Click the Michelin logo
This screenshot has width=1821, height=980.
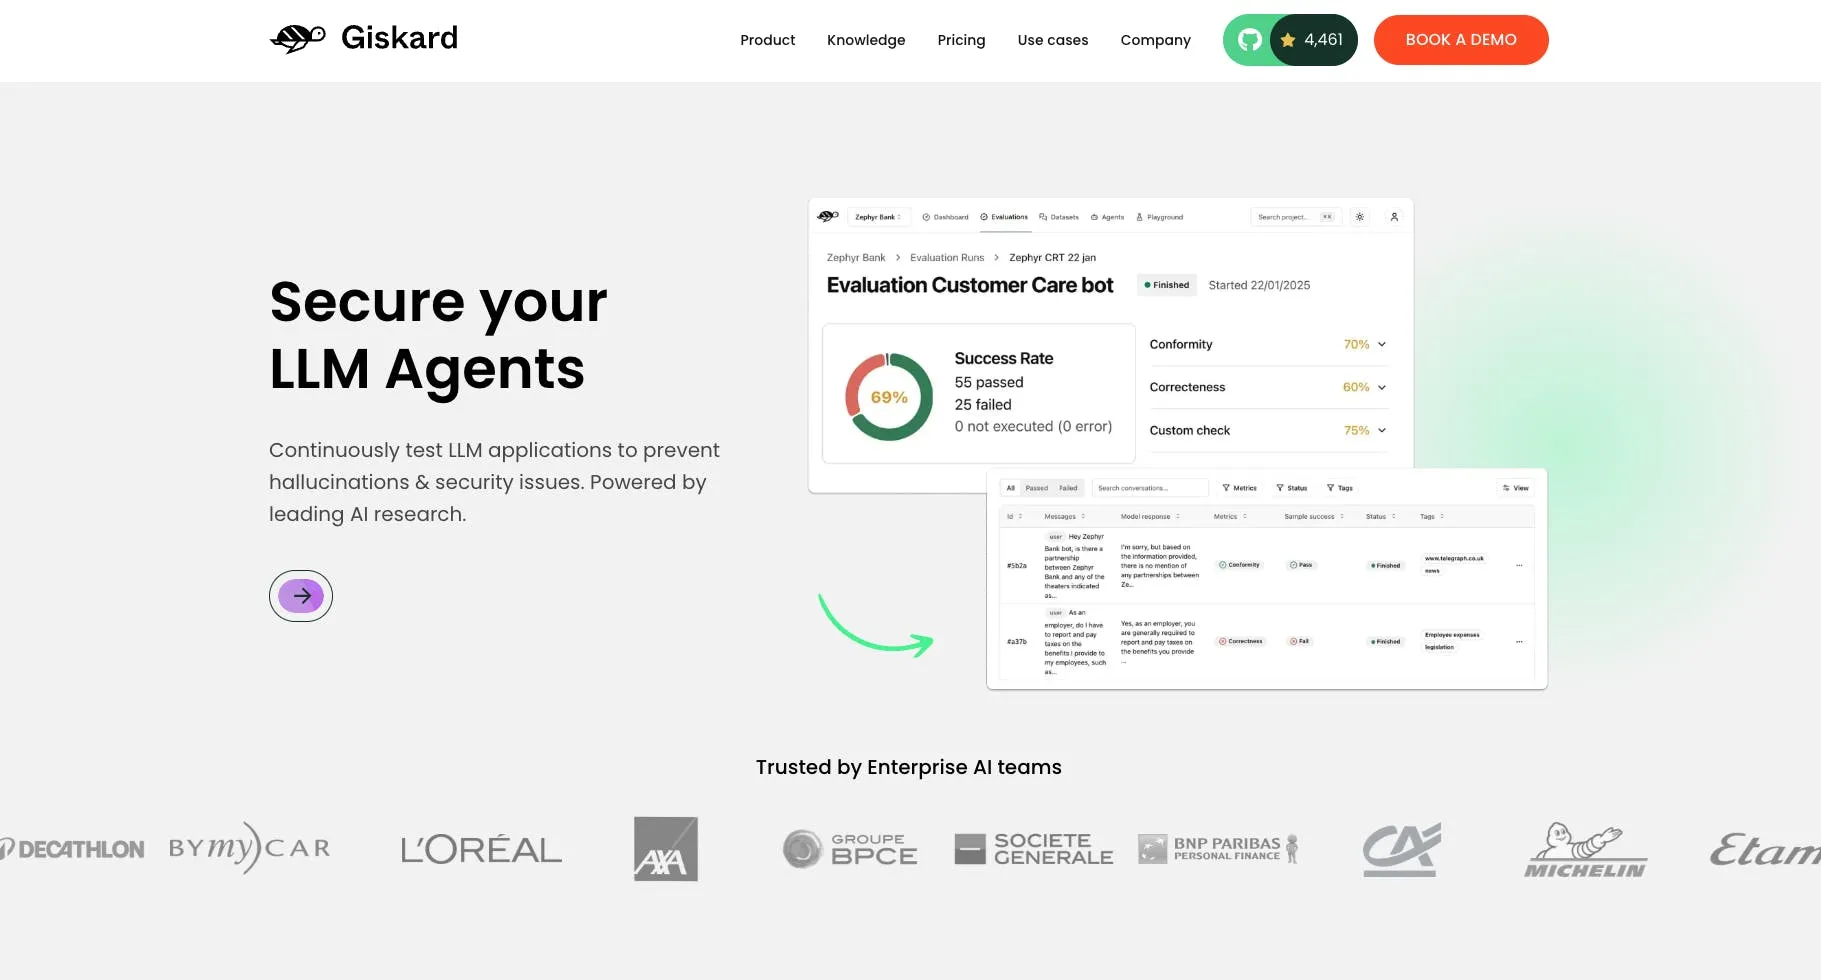point(1586,849)
